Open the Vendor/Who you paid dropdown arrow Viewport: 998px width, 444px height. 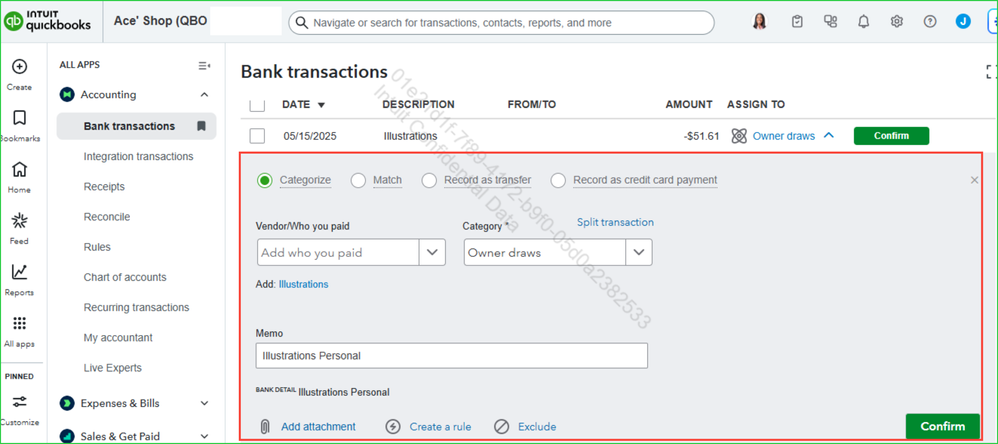432,253
